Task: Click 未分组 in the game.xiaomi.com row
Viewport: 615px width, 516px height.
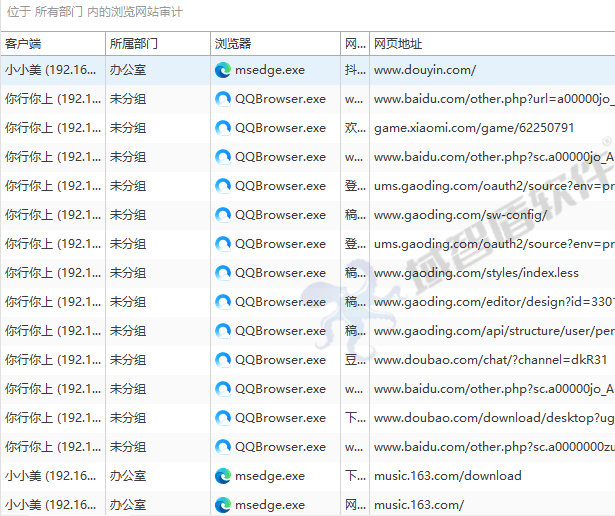Action: pyautogui.click(x=128, y=128)
